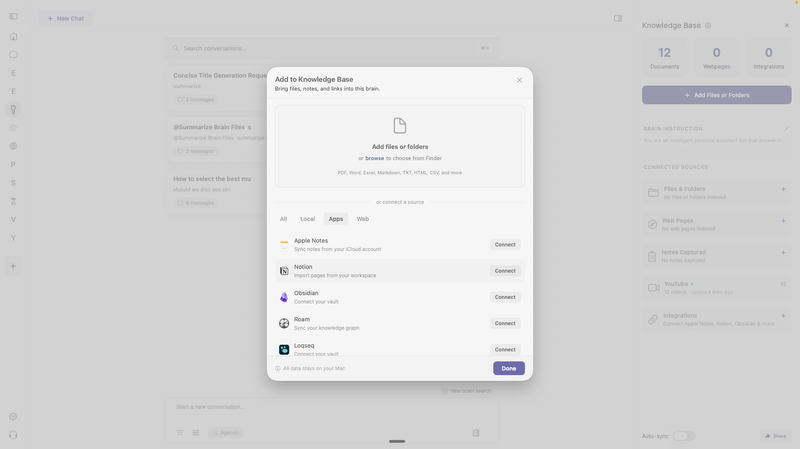800x449 pixels.
Task: Click the sliders options icon below input
Action: 195,433
